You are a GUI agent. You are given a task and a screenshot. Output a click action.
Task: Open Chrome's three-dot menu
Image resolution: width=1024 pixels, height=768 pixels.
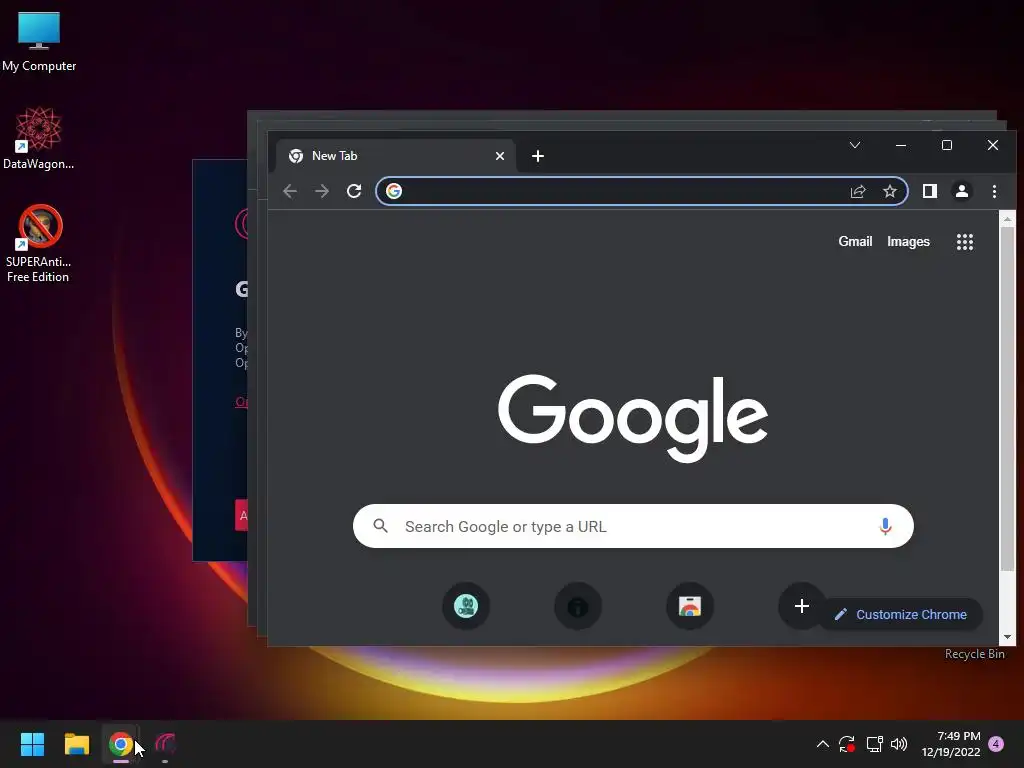[994, 191]
